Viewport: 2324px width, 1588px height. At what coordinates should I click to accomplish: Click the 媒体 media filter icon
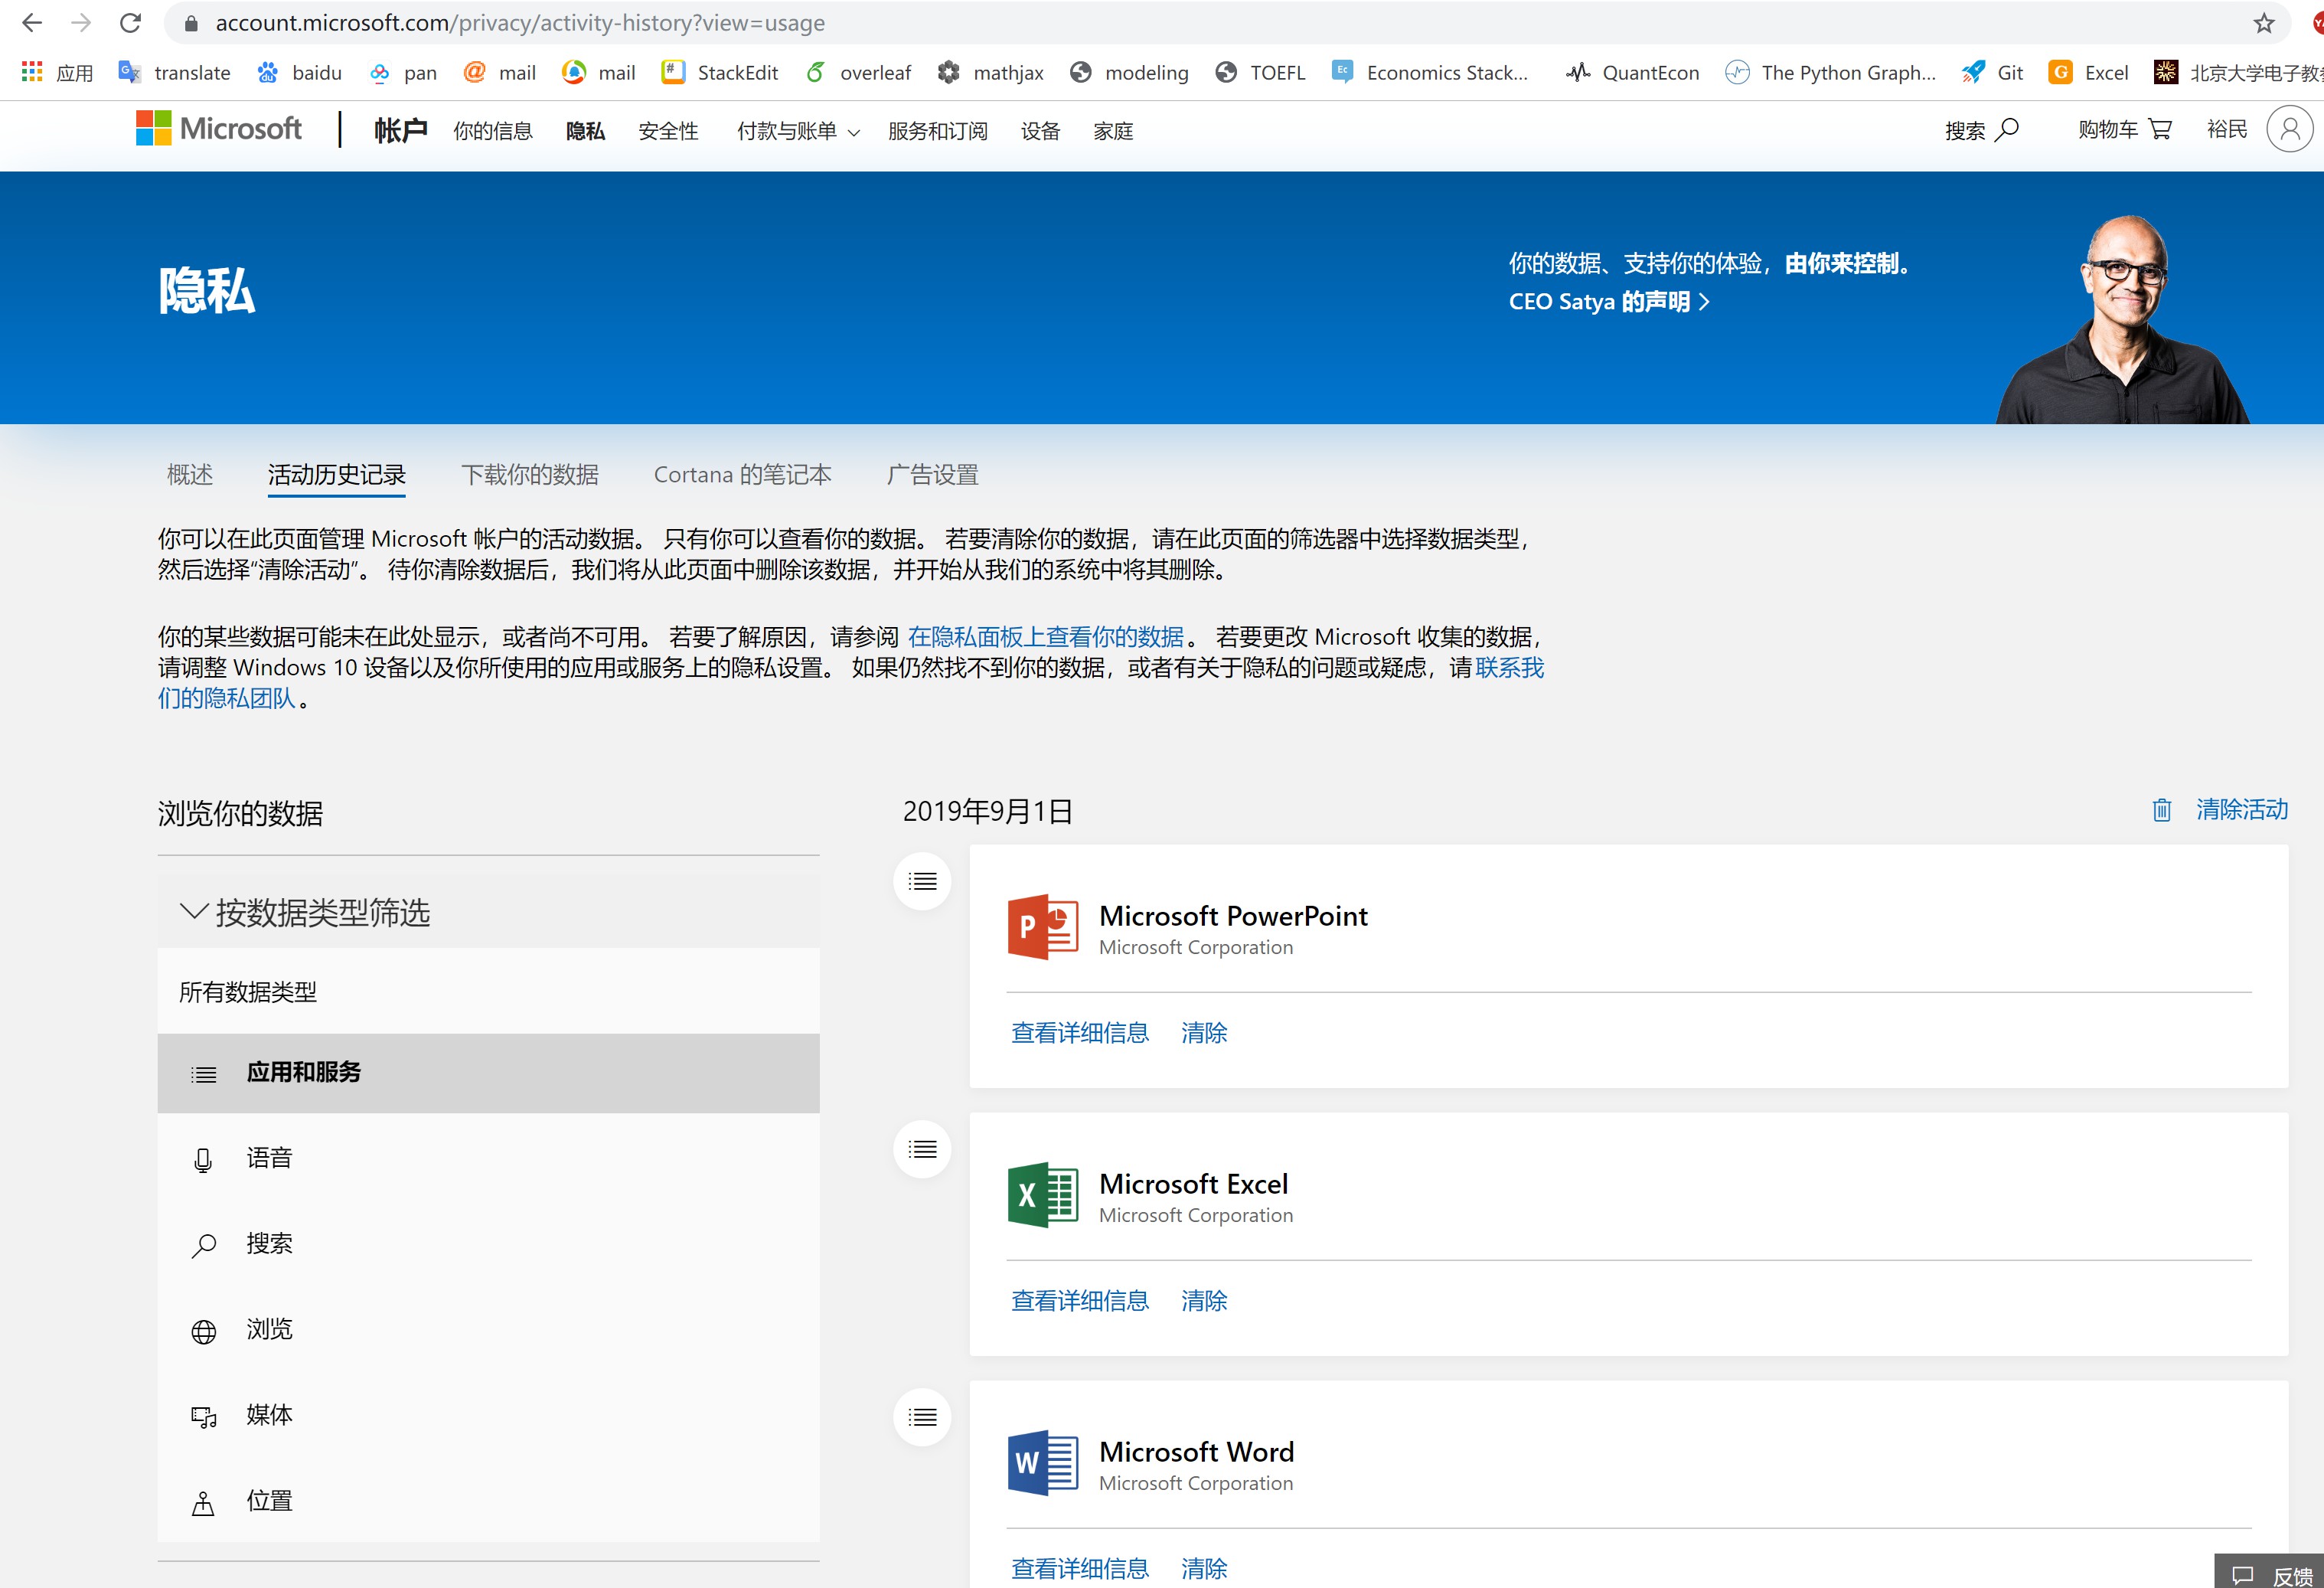tap(203, 1417)
